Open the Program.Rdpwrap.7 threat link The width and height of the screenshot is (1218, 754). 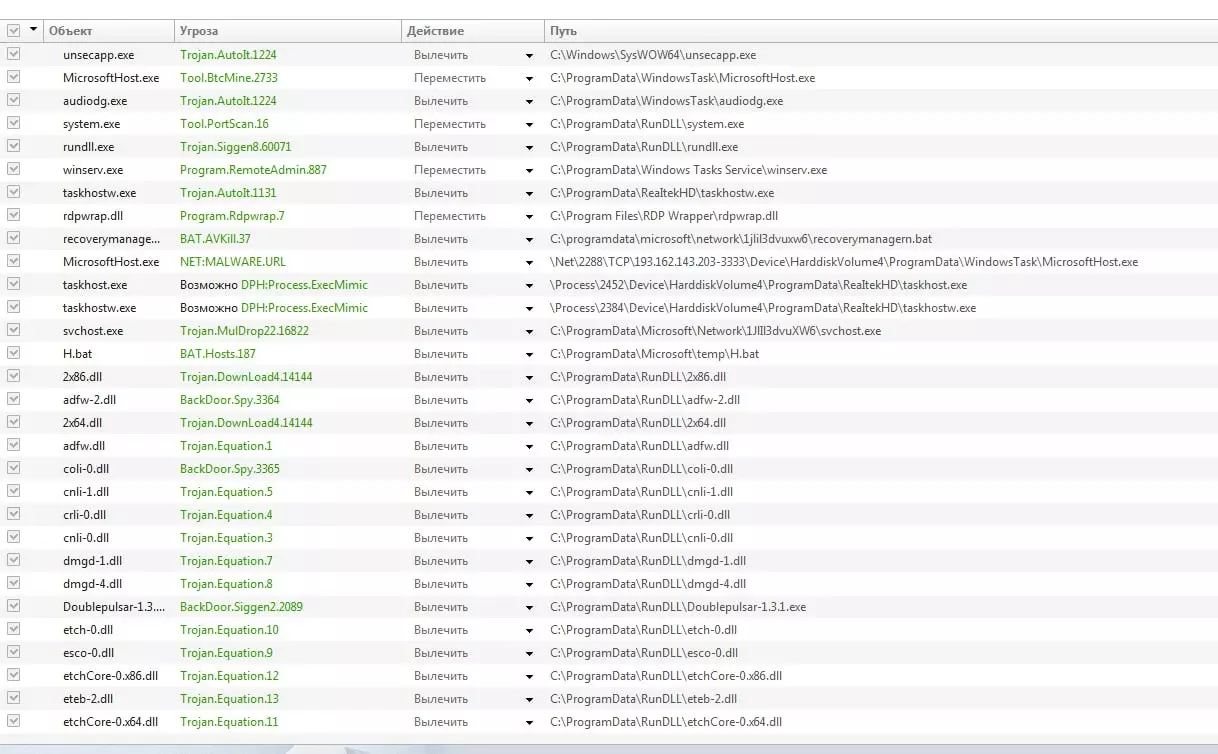click(232, 216)
